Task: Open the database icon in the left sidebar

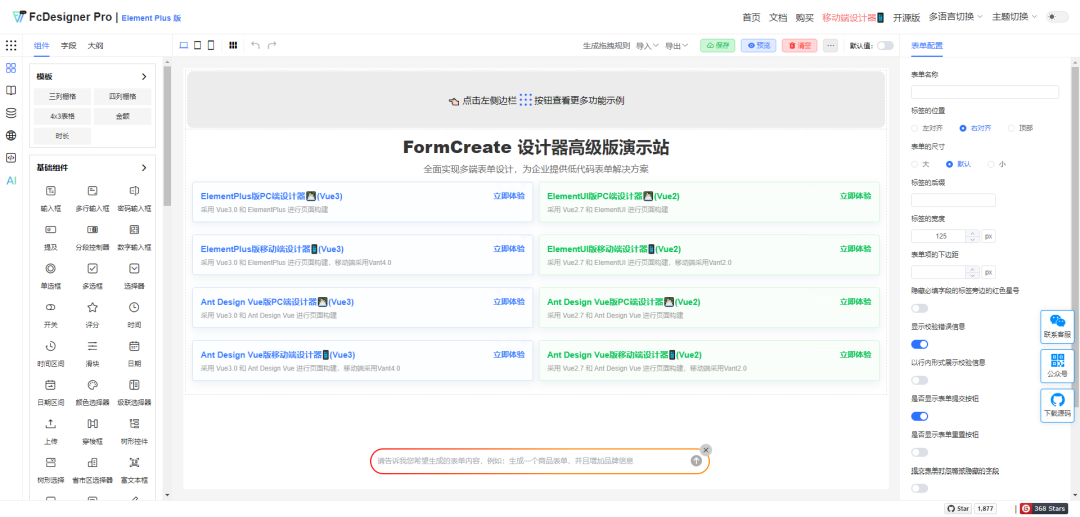Action: click(11, 113)
